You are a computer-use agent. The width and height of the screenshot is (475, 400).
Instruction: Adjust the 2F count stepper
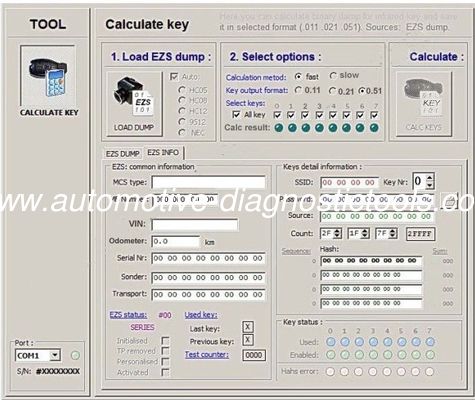(x=337, y=234)
